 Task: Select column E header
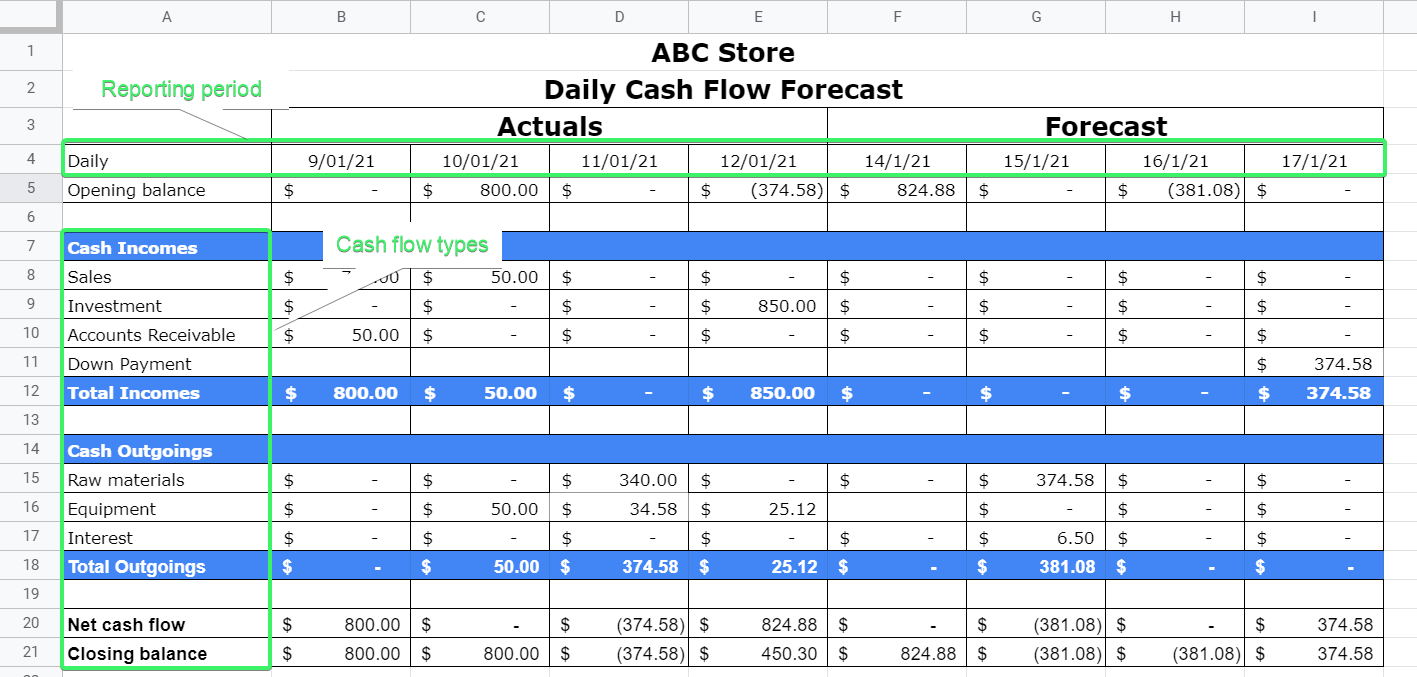point(758,16)
